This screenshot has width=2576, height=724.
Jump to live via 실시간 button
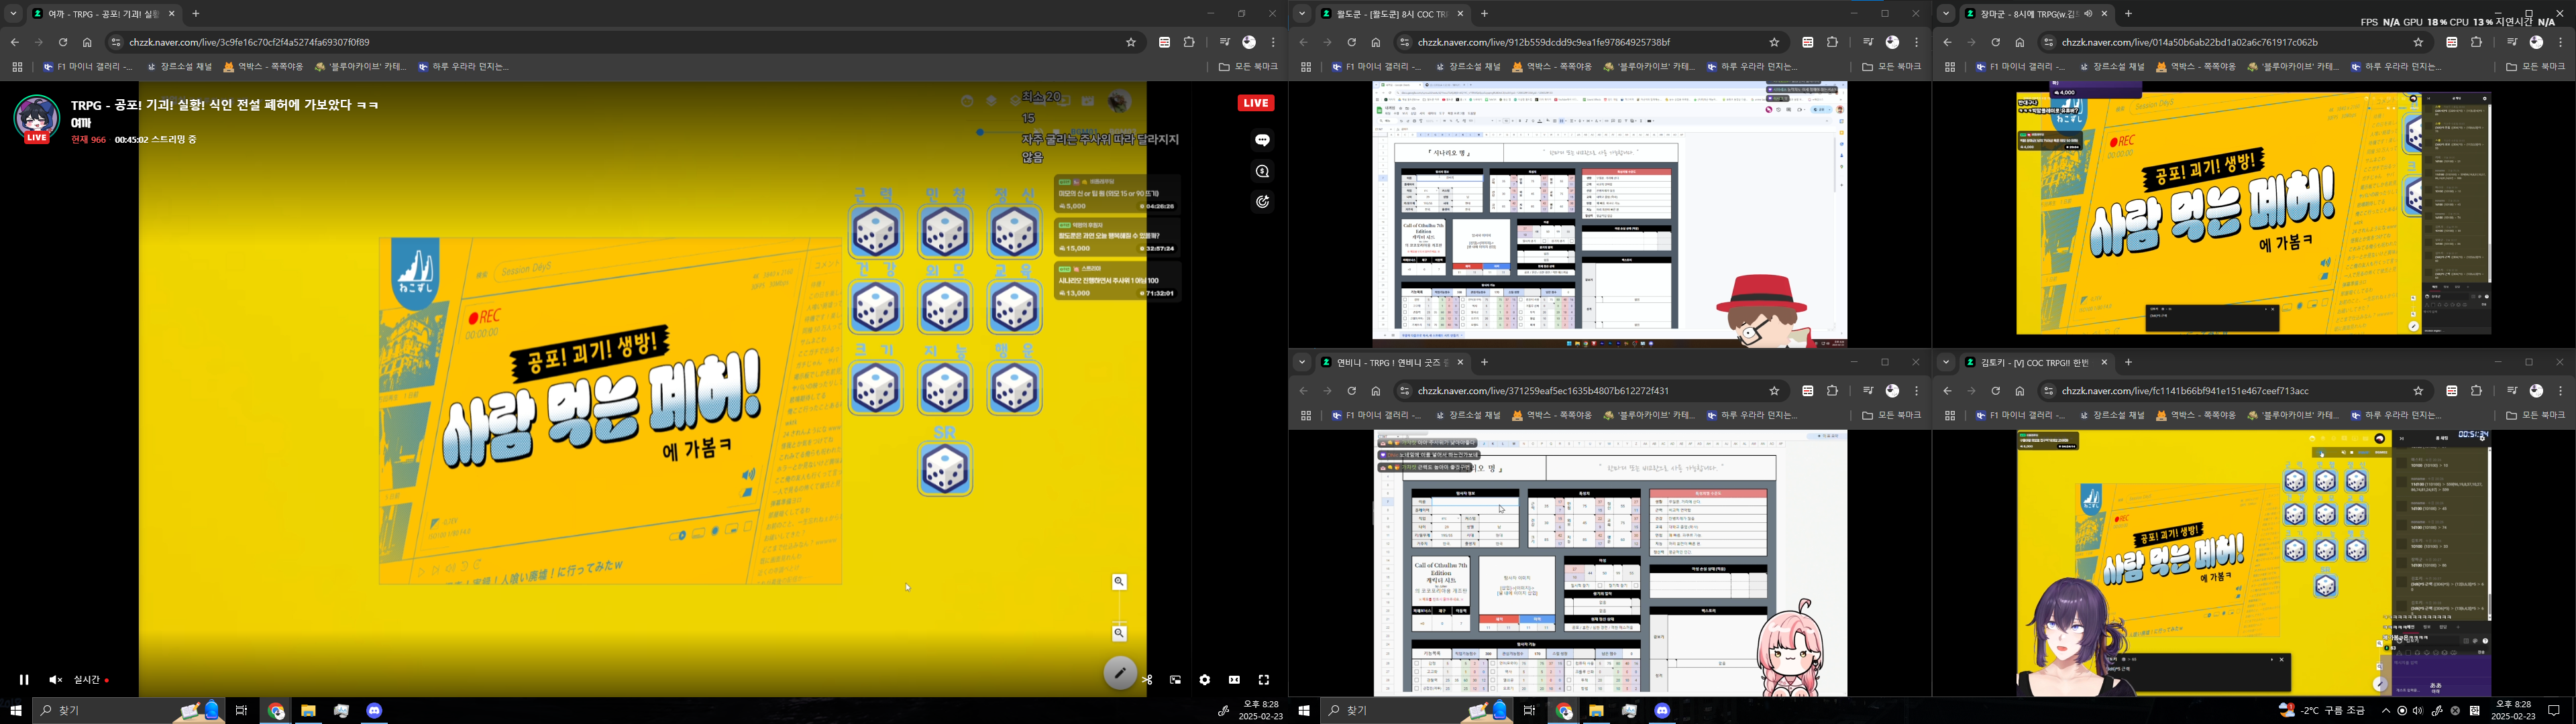pos(91,680)
